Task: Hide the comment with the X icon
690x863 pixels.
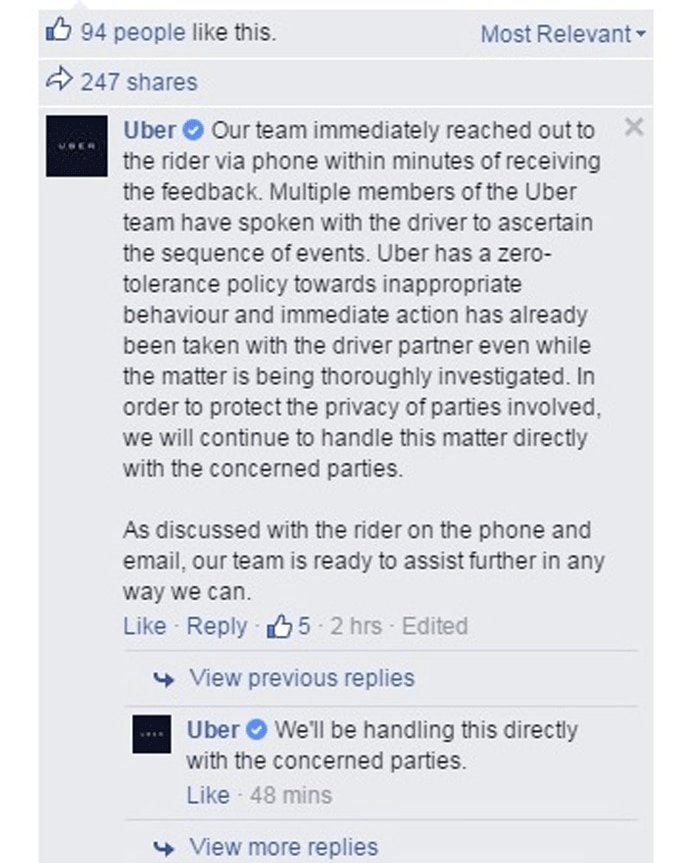Action: [633, 127]
